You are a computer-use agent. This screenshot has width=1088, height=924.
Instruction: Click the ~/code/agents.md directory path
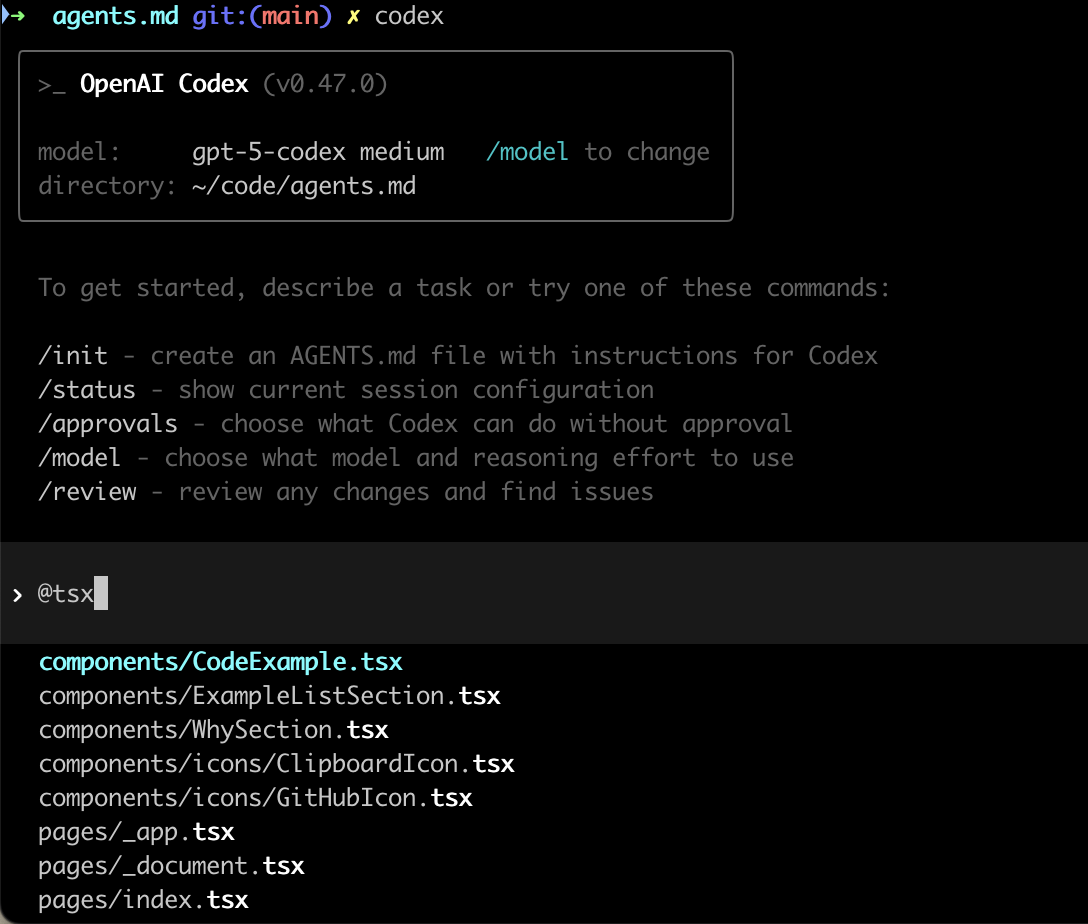point(304,186)
